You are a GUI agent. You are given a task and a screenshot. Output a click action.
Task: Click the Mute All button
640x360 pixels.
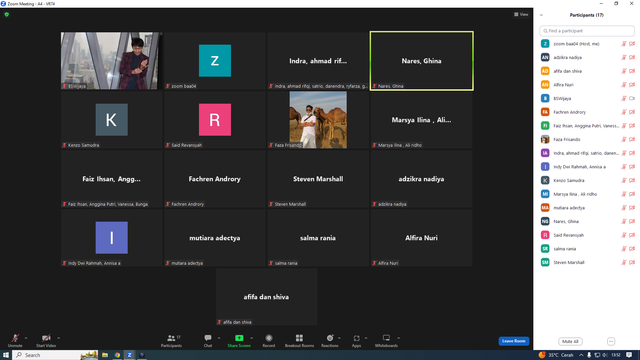[x=570, y=341]
